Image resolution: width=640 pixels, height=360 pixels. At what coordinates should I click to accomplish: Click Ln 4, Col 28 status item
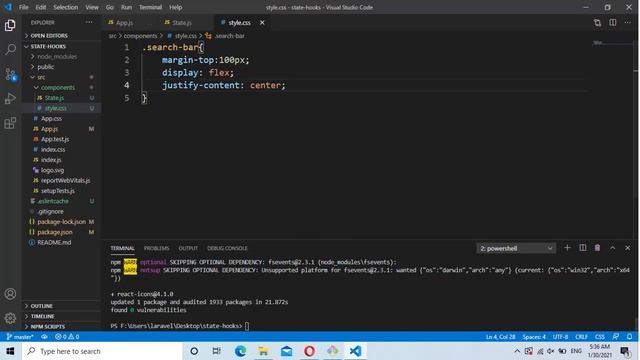click(x=500, y=337)
